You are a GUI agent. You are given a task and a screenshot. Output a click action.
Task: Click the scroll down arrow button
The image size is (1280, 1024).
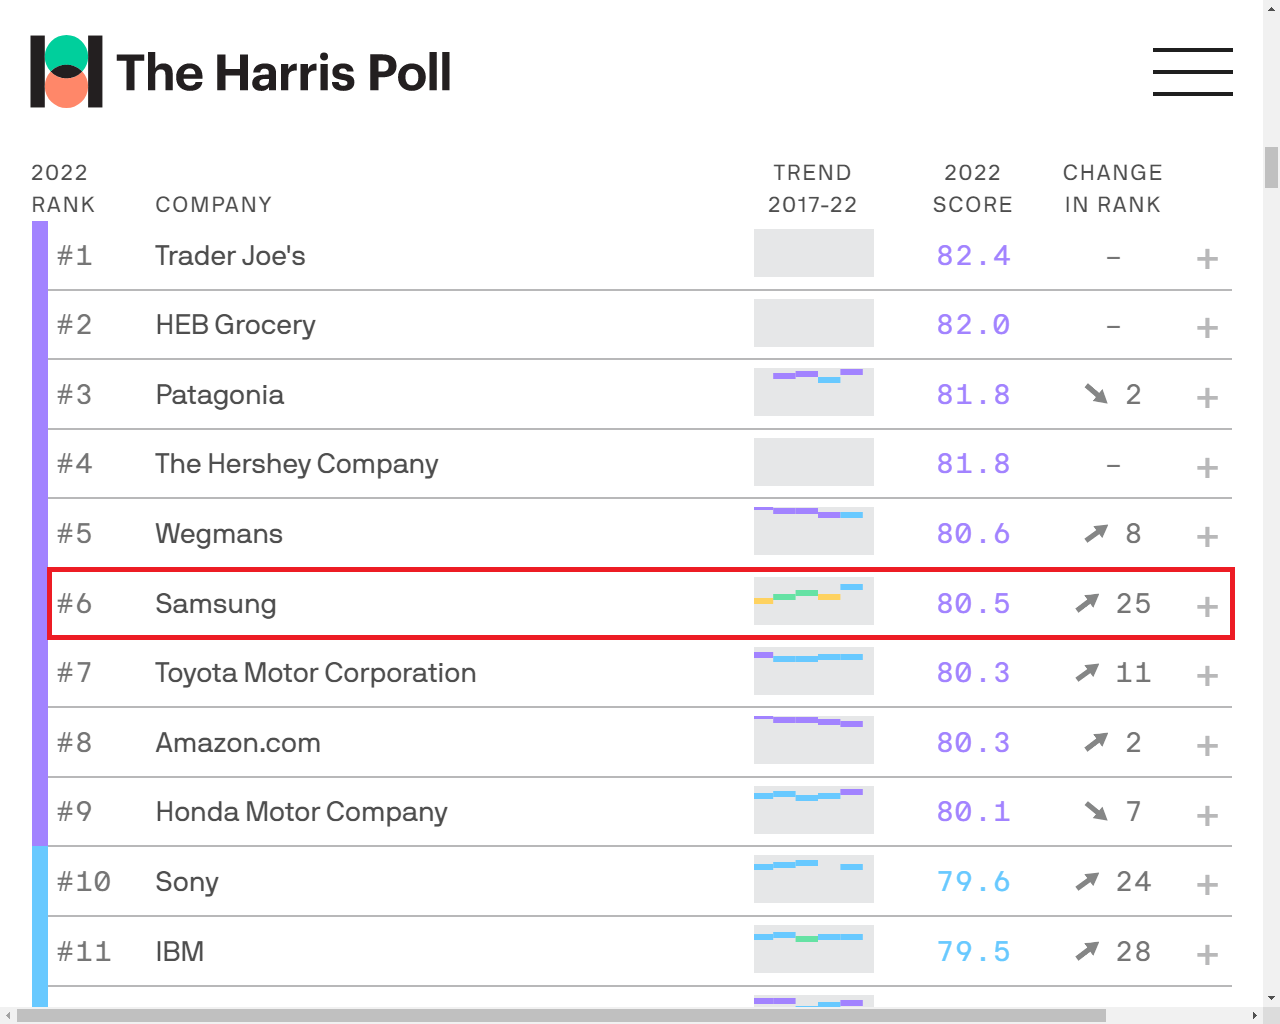1271,998
